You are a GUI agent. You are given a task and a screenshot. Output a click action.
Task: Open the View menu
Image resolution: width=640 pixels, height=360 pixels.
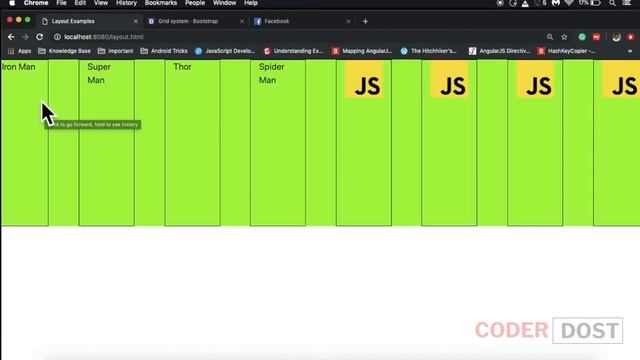click(100, 3)
